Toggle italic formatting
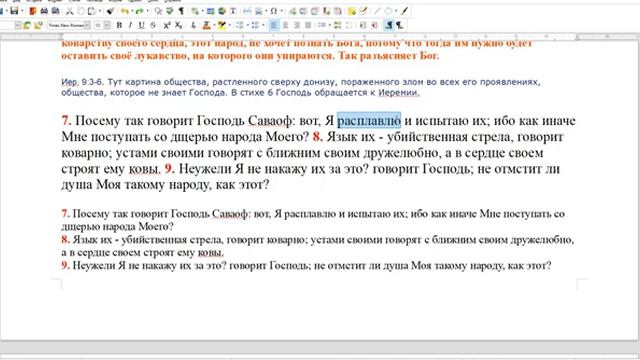The height and width of the screenshot is (360, 640). tap(130, 25)
